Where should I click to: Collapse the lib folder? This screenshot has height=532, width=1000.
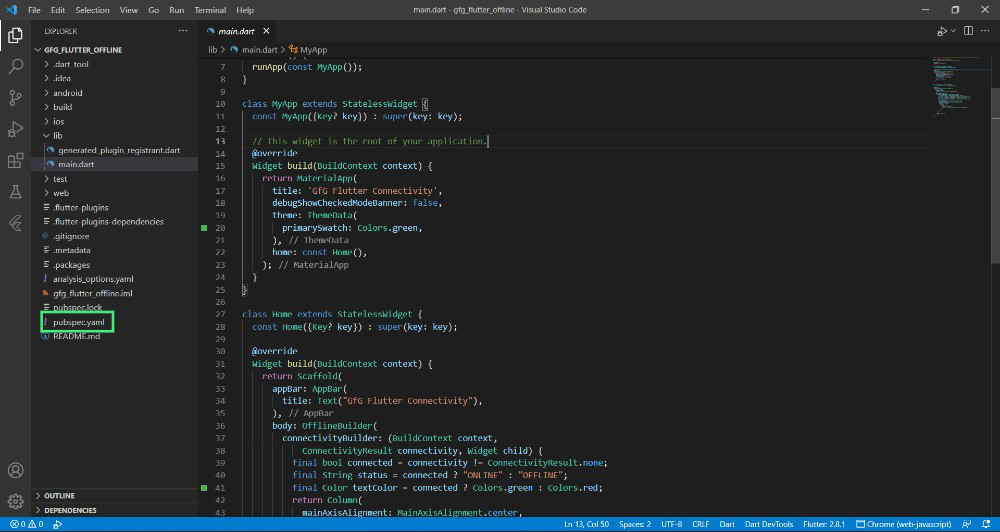57,135
